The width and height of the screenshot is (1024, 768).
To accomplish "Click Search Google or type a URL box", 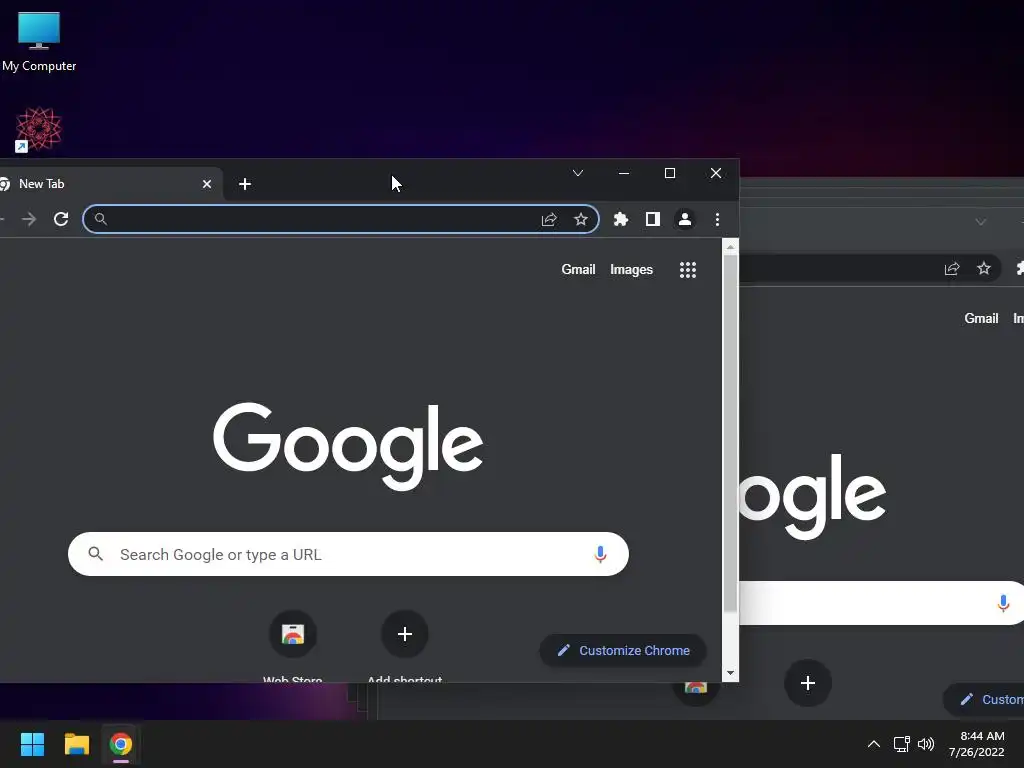I will click(x=348, y=554).
